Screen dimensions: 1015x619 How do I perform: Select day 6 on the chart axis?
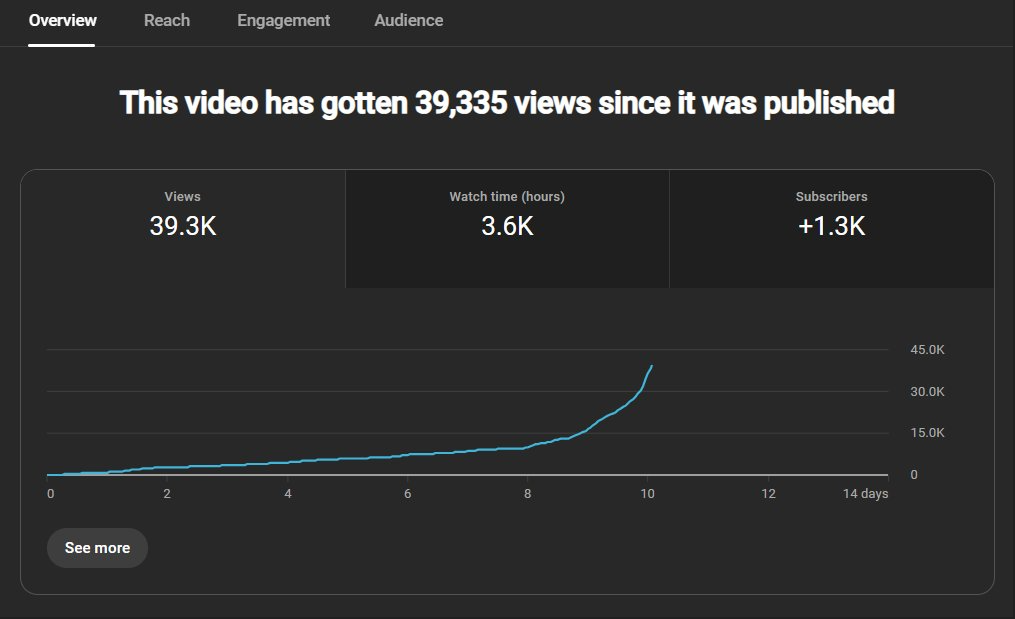(x=408, y=494)
